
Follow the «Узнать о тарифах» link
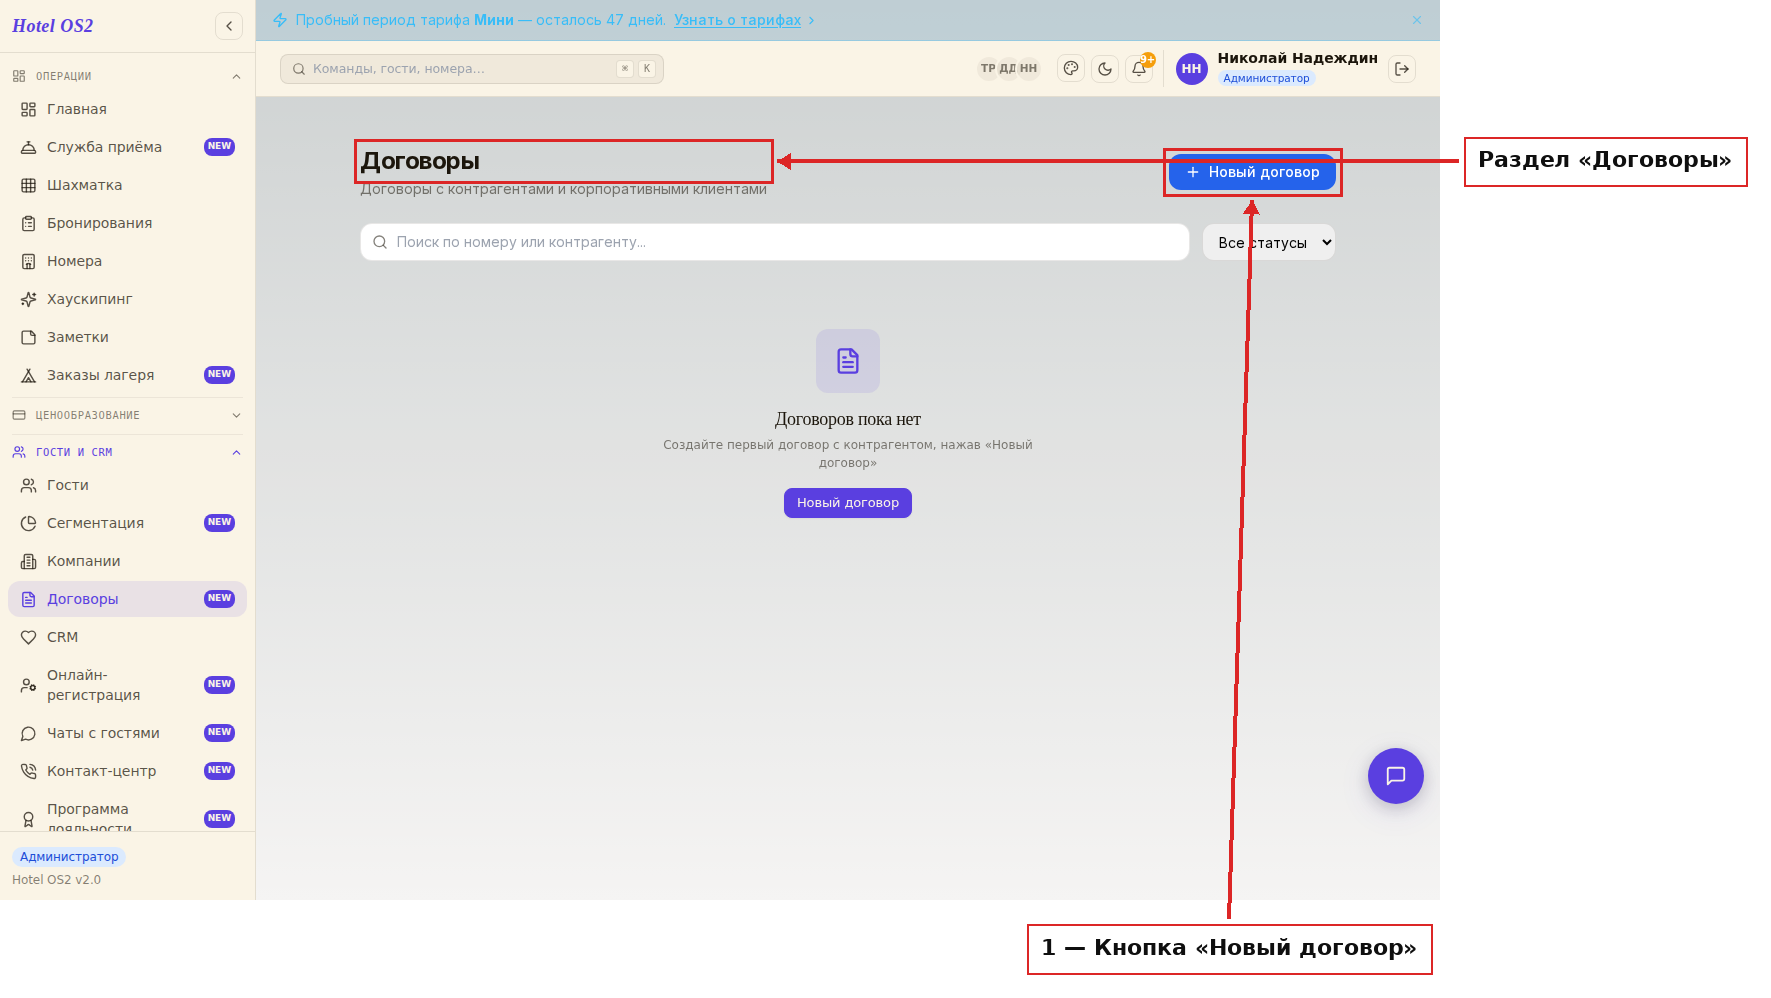(x=738, y=20)
